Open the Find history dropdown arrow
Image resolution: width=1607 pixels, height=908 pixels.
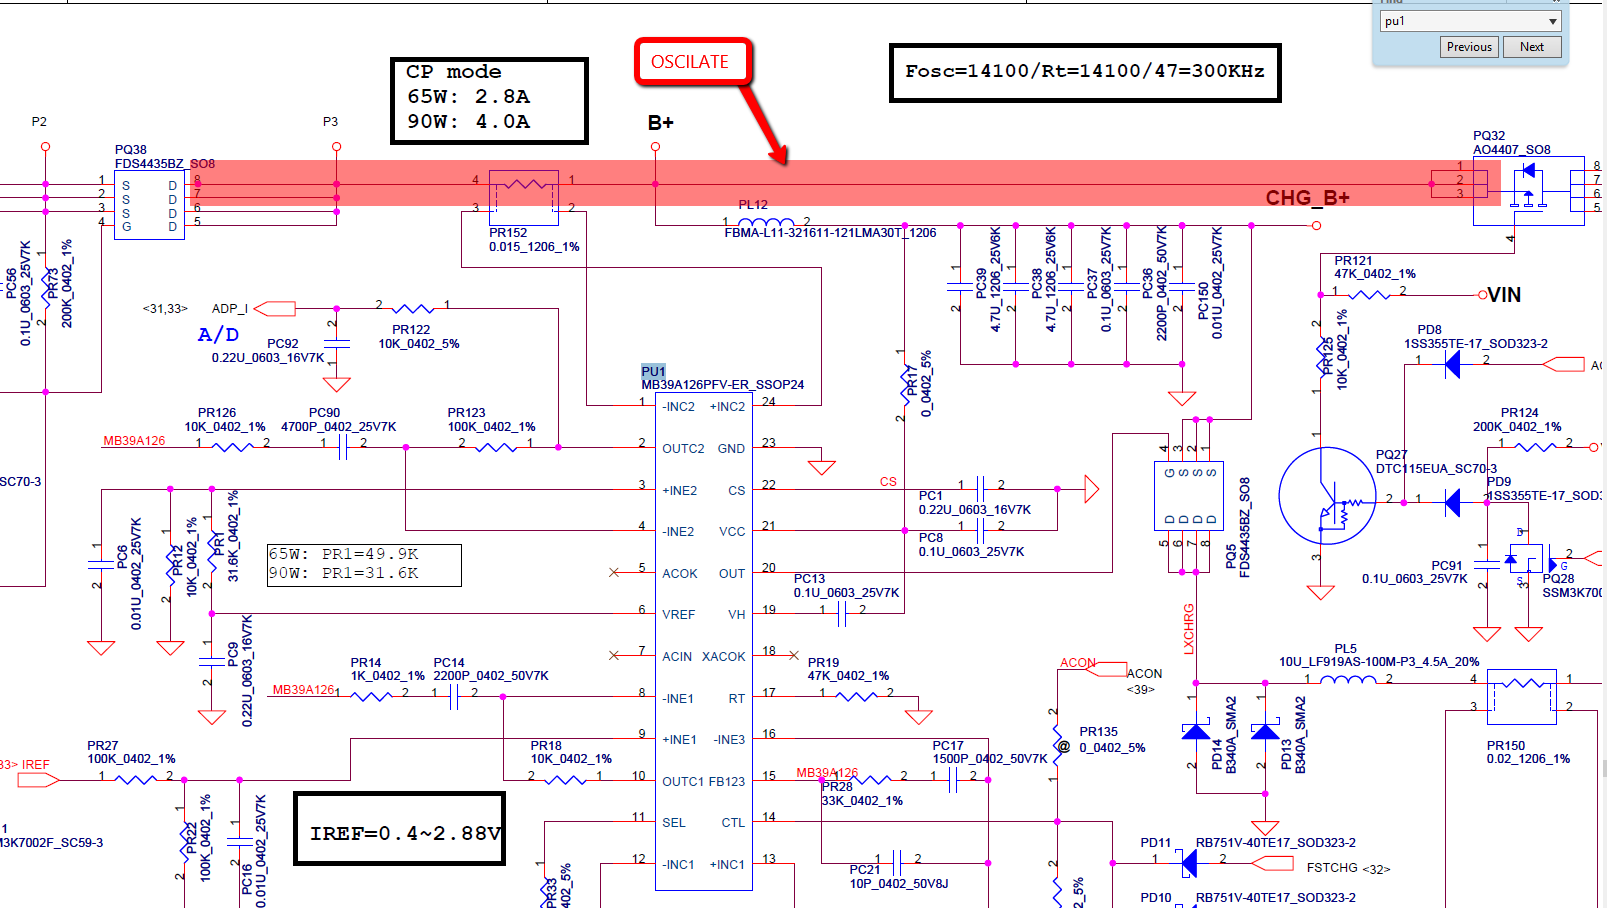1552,21
